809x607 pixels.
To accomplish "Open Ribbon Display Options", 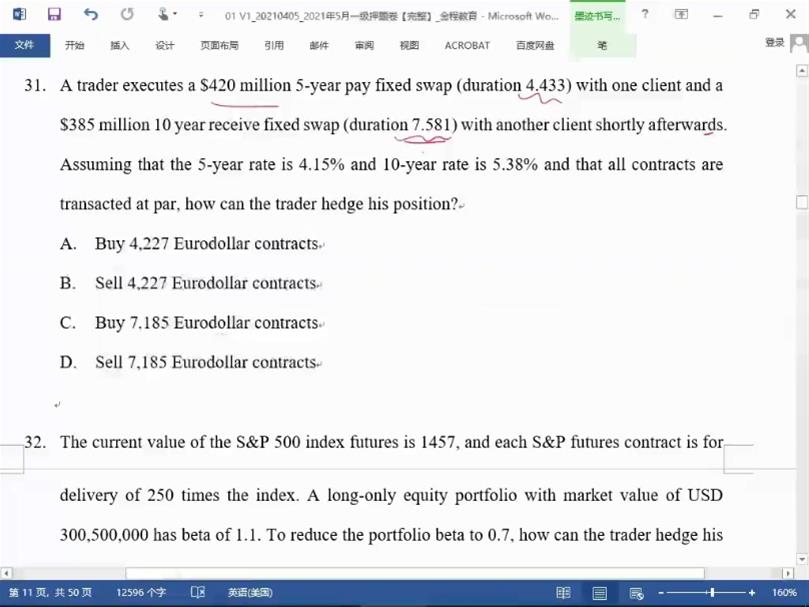I will click(x=681, y=14).
